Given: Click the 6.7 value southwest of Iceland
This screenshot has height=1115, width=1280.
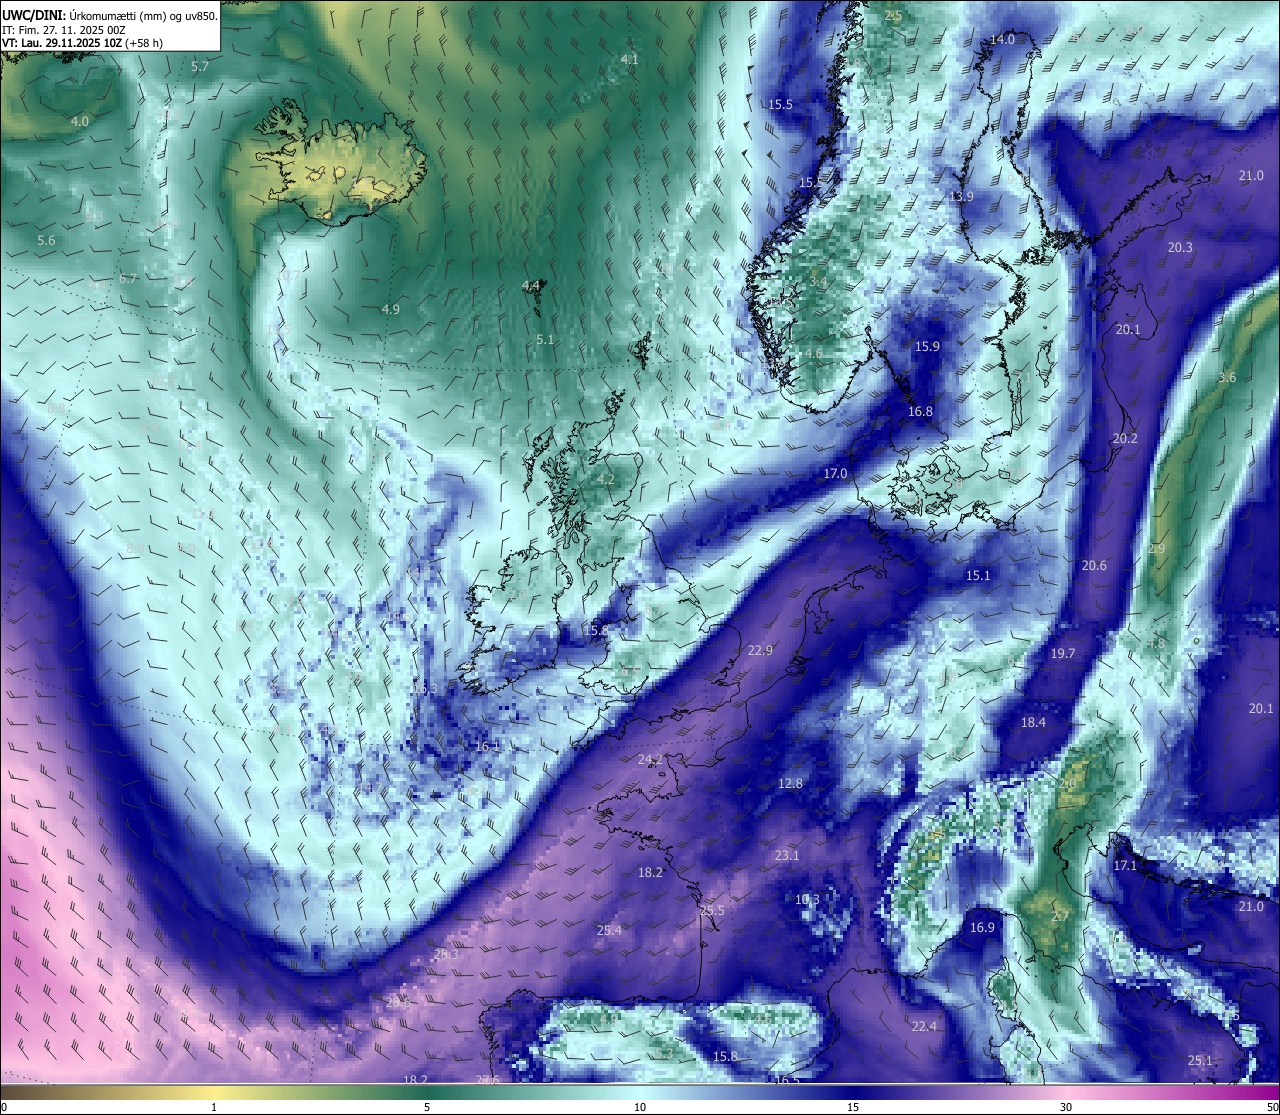Looking at the screenshot, I should coord(127,279).
